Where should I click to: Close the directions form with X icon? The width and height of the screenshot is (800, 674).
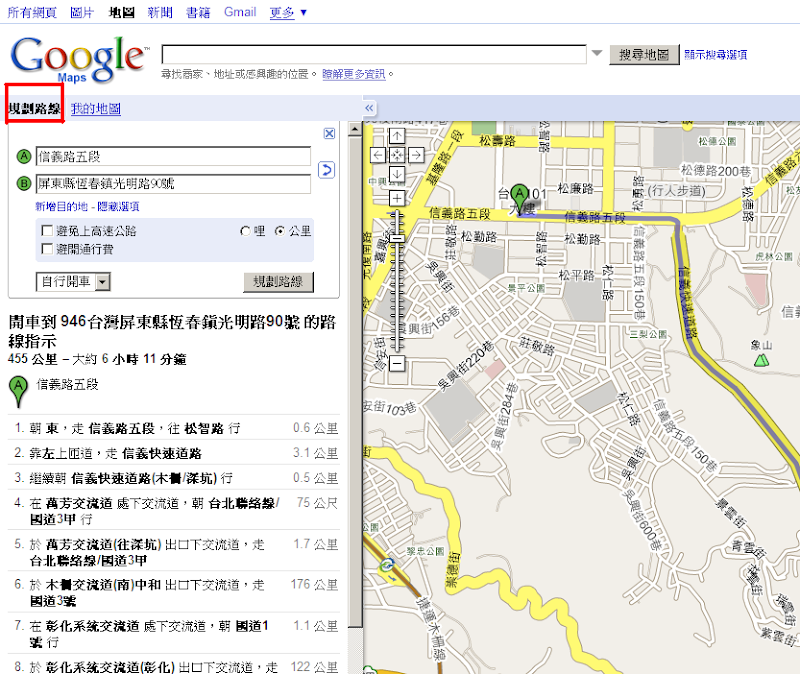(330, 134)
